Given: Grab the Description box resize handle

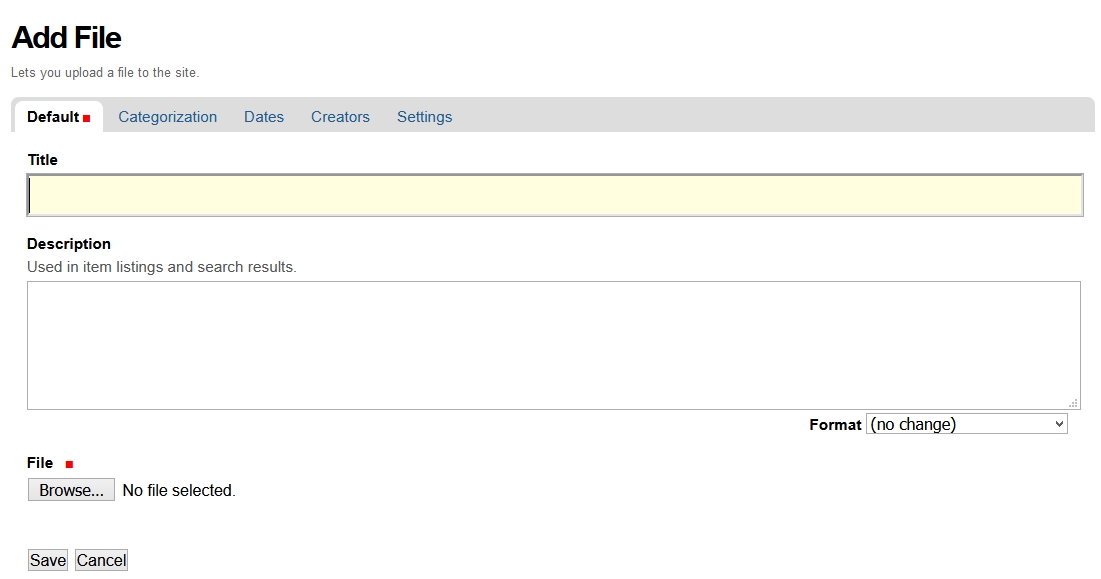Looking at the screenshot, I should point(1073,403).
